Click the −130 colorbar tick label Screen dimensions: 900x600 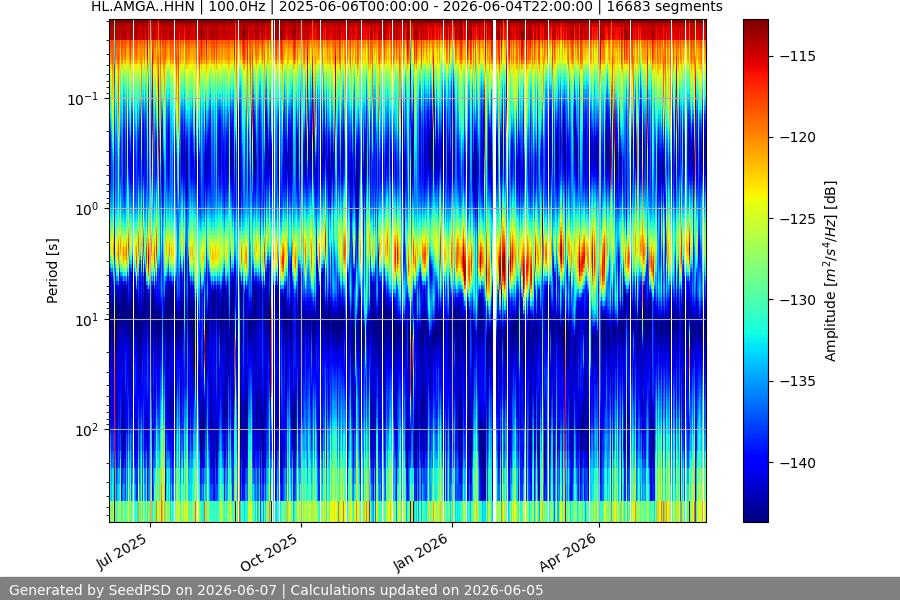(798, 300)
